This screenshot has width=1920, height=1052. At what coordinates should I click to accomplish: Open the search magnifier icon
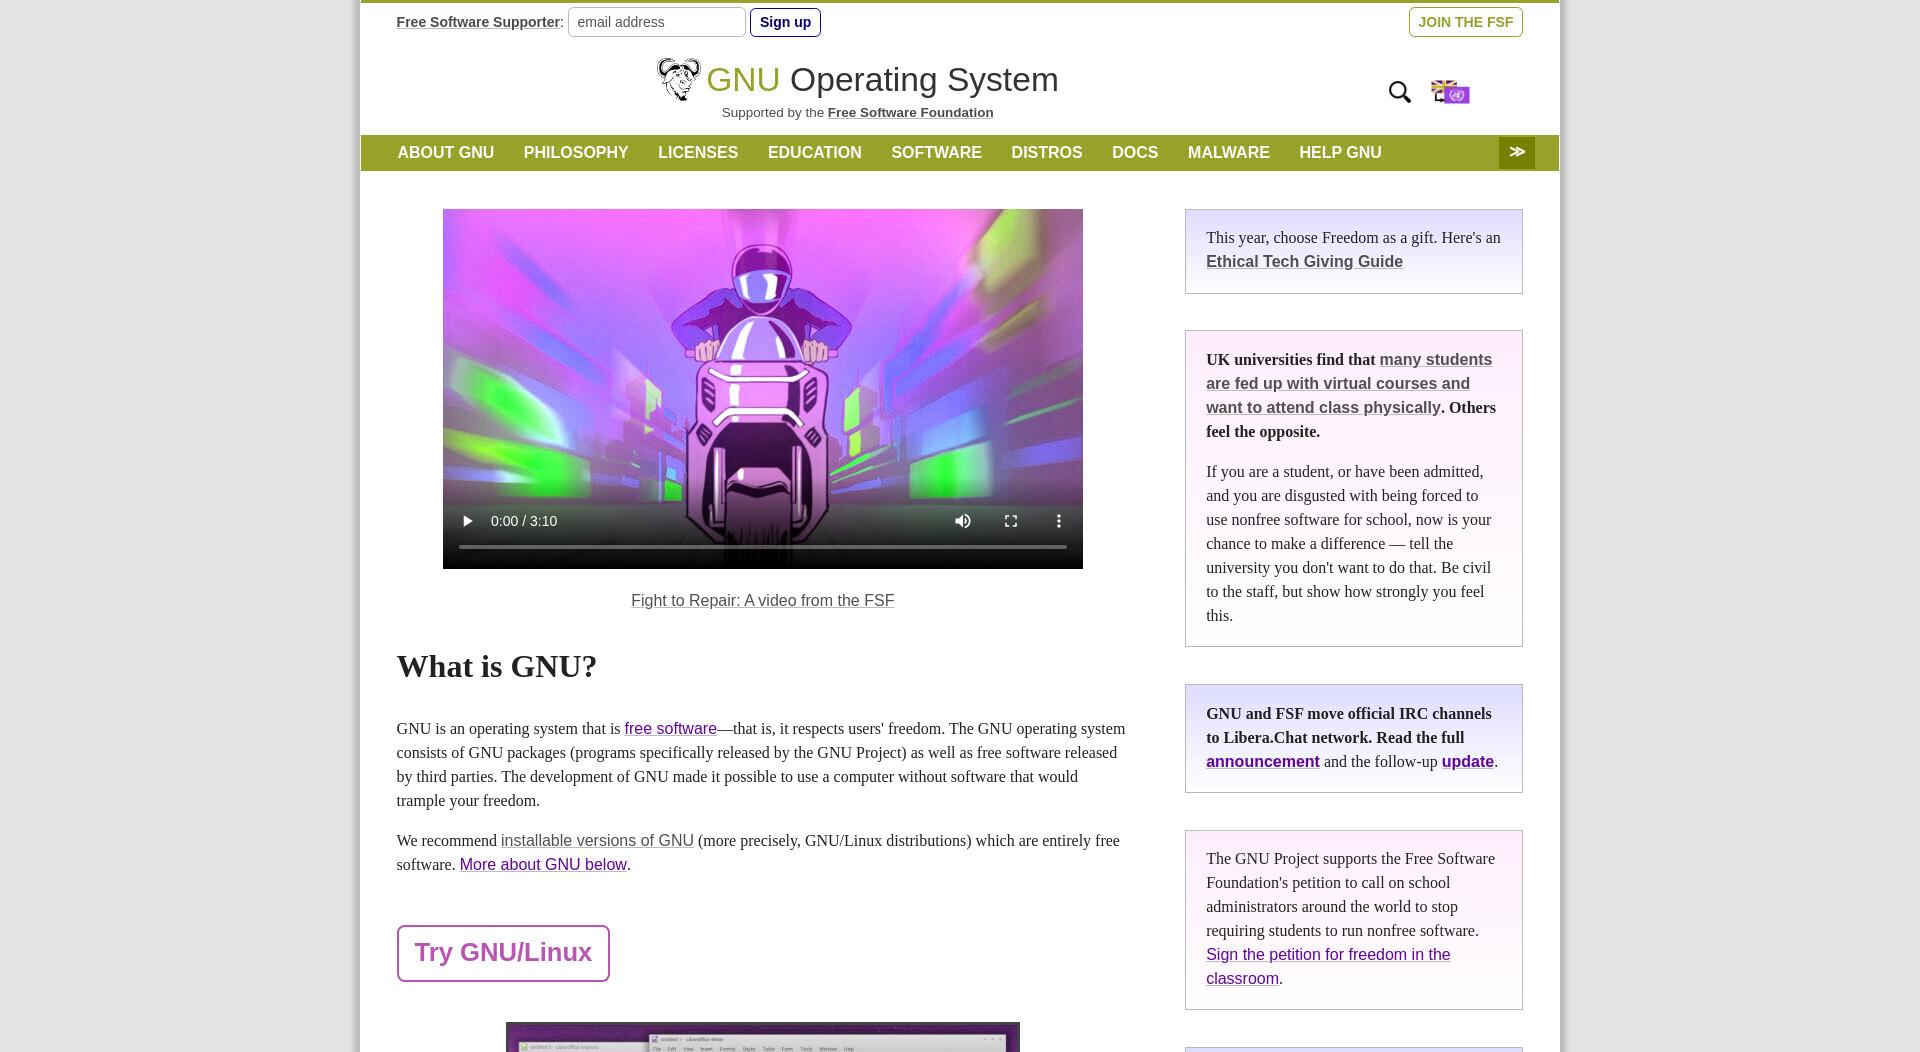(x=1400, y=92)
